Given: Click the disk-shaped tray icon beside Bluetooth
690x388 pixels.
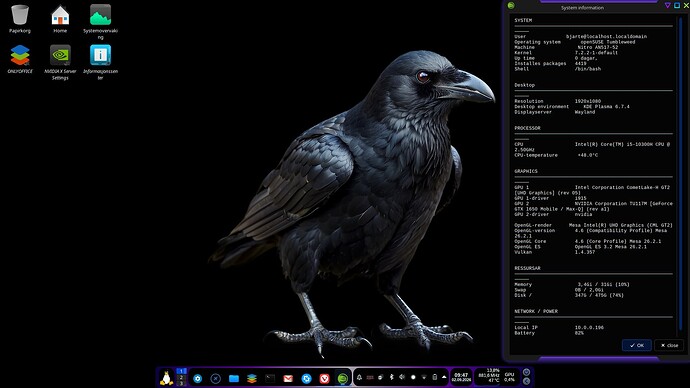Looking at the screenshot, I should tap(381, 377).
